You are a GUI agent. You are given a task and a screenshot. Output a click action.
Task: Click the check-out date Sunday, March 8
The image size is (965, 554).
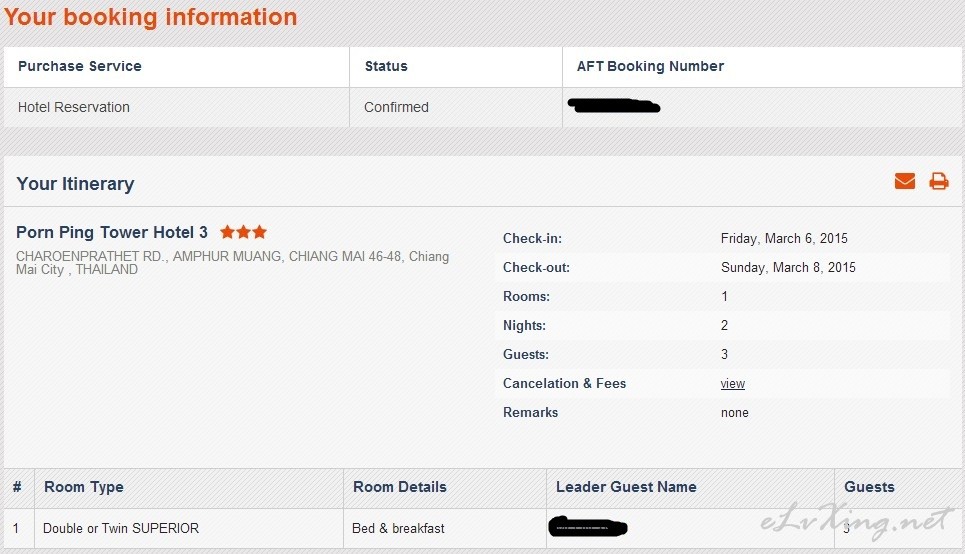point(788,267)
